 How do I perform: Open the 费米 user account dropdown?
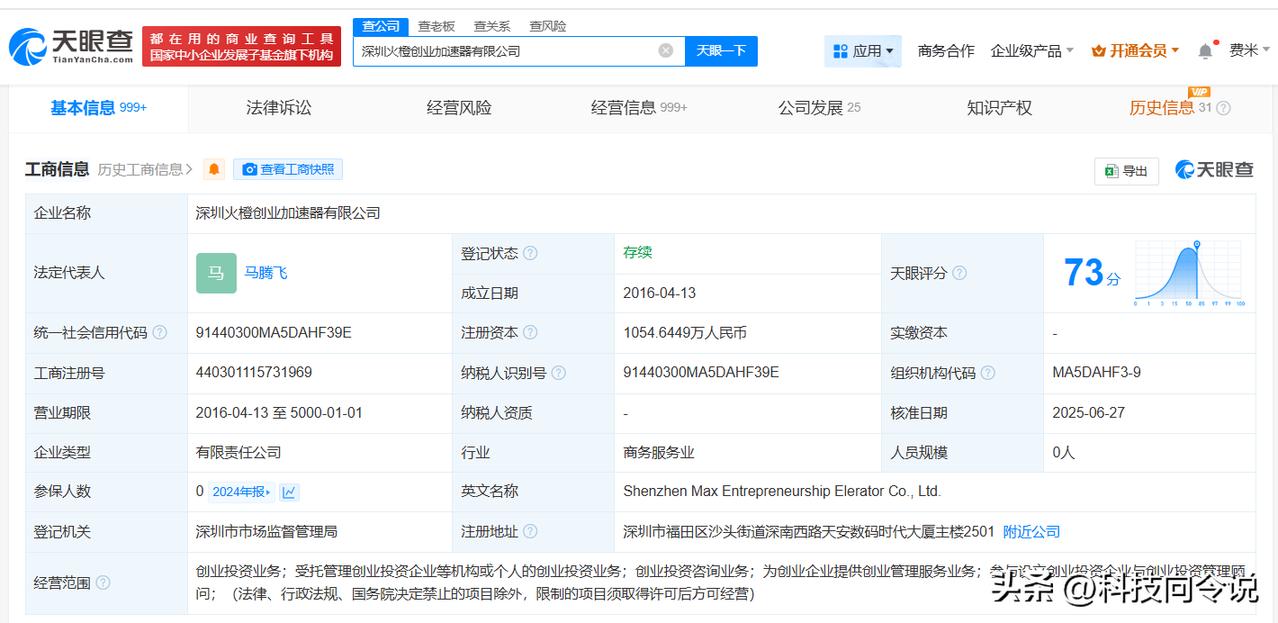(x=1249, y=51)
